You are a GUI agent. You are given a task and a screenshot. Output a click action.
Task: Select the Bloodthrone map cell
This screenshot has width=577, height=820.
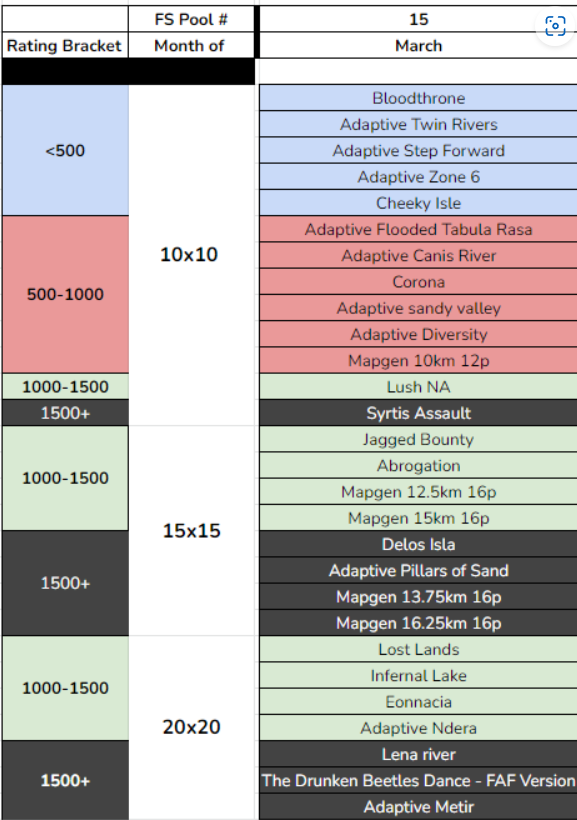point(418,98)
